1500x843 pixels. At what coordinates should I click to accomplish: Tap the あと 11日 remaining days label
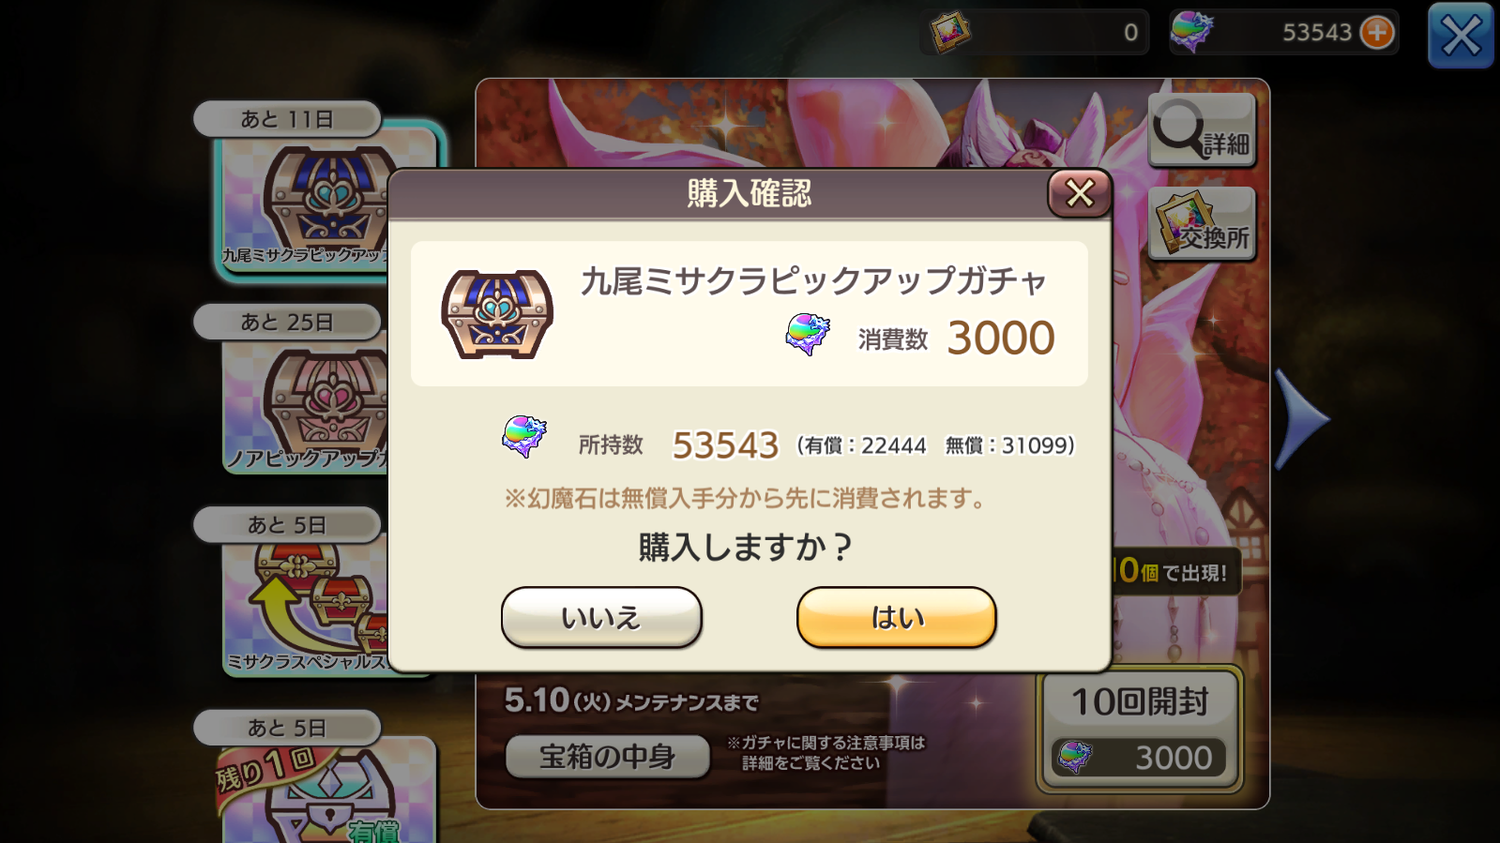tap(287, 119)
